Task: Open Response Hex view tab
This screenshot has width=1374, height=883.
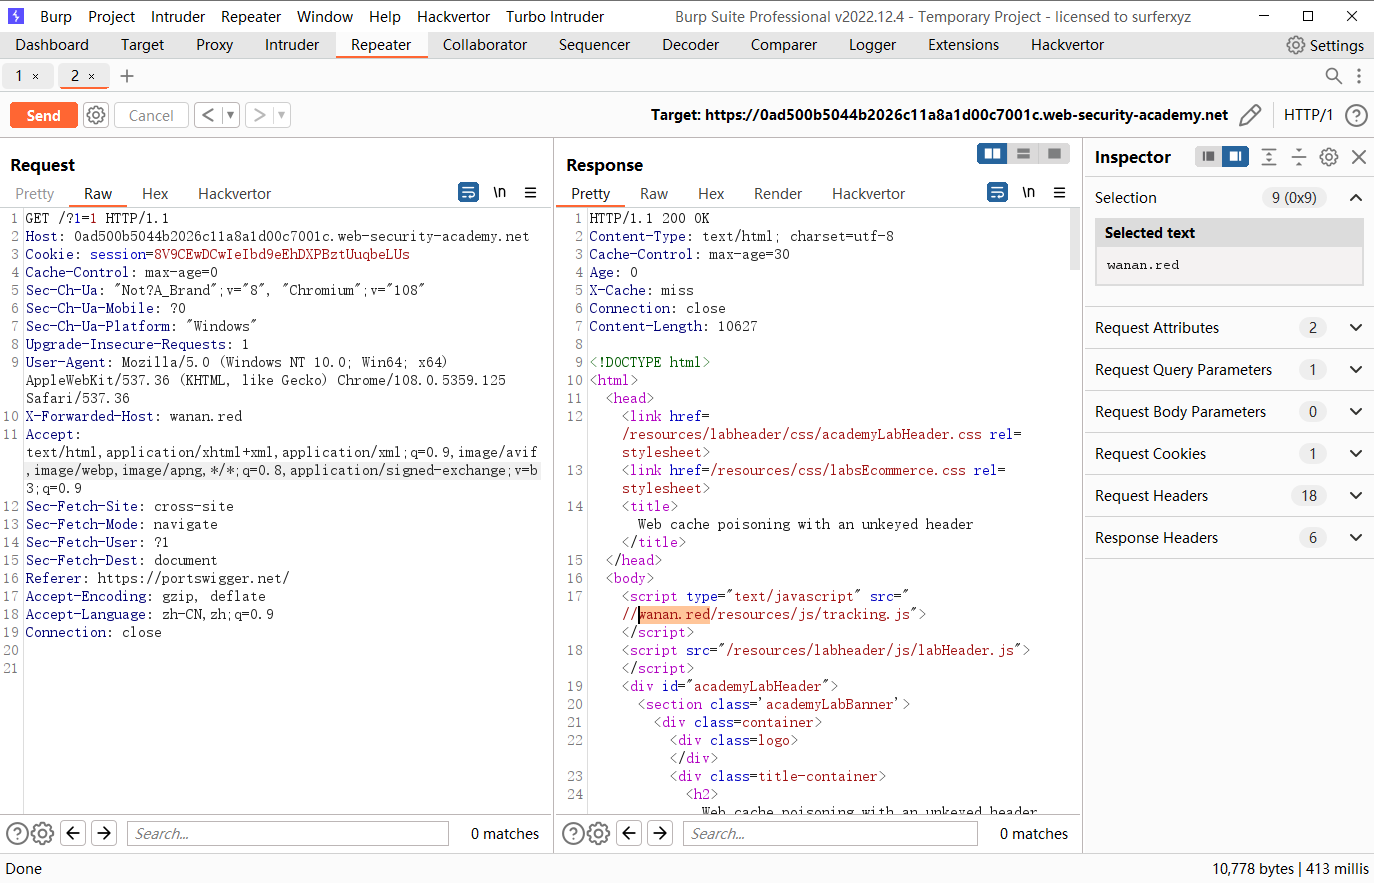Action: [x=711, y=193]
